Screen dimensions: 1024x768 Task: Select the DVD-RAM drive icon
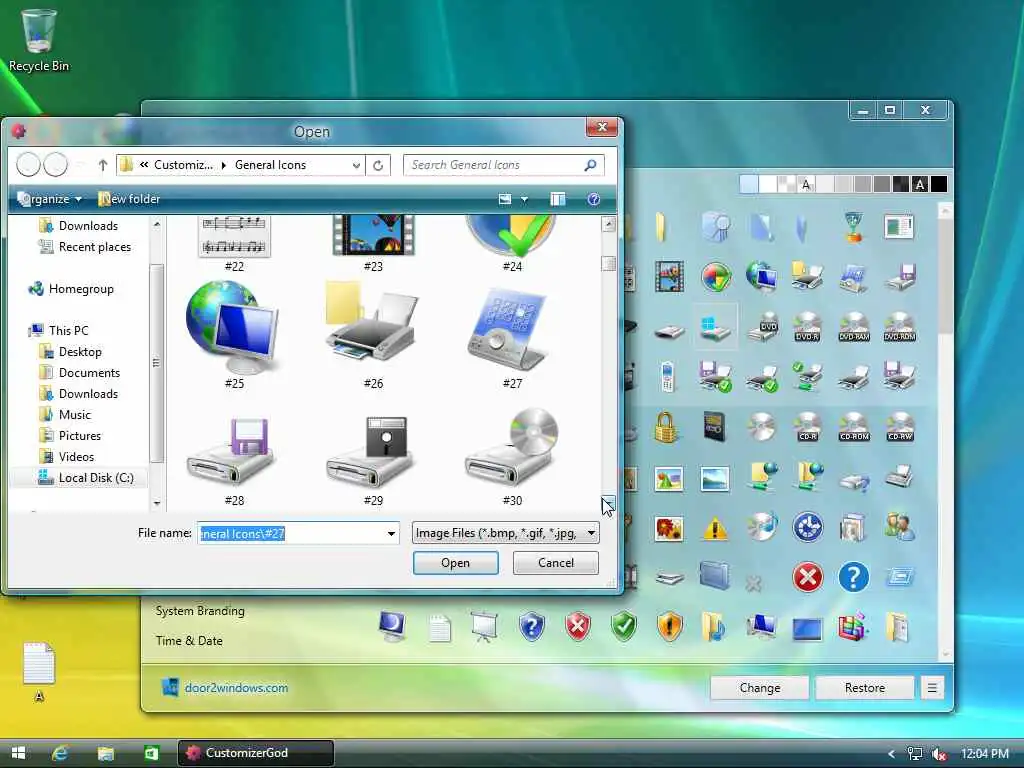854,327
